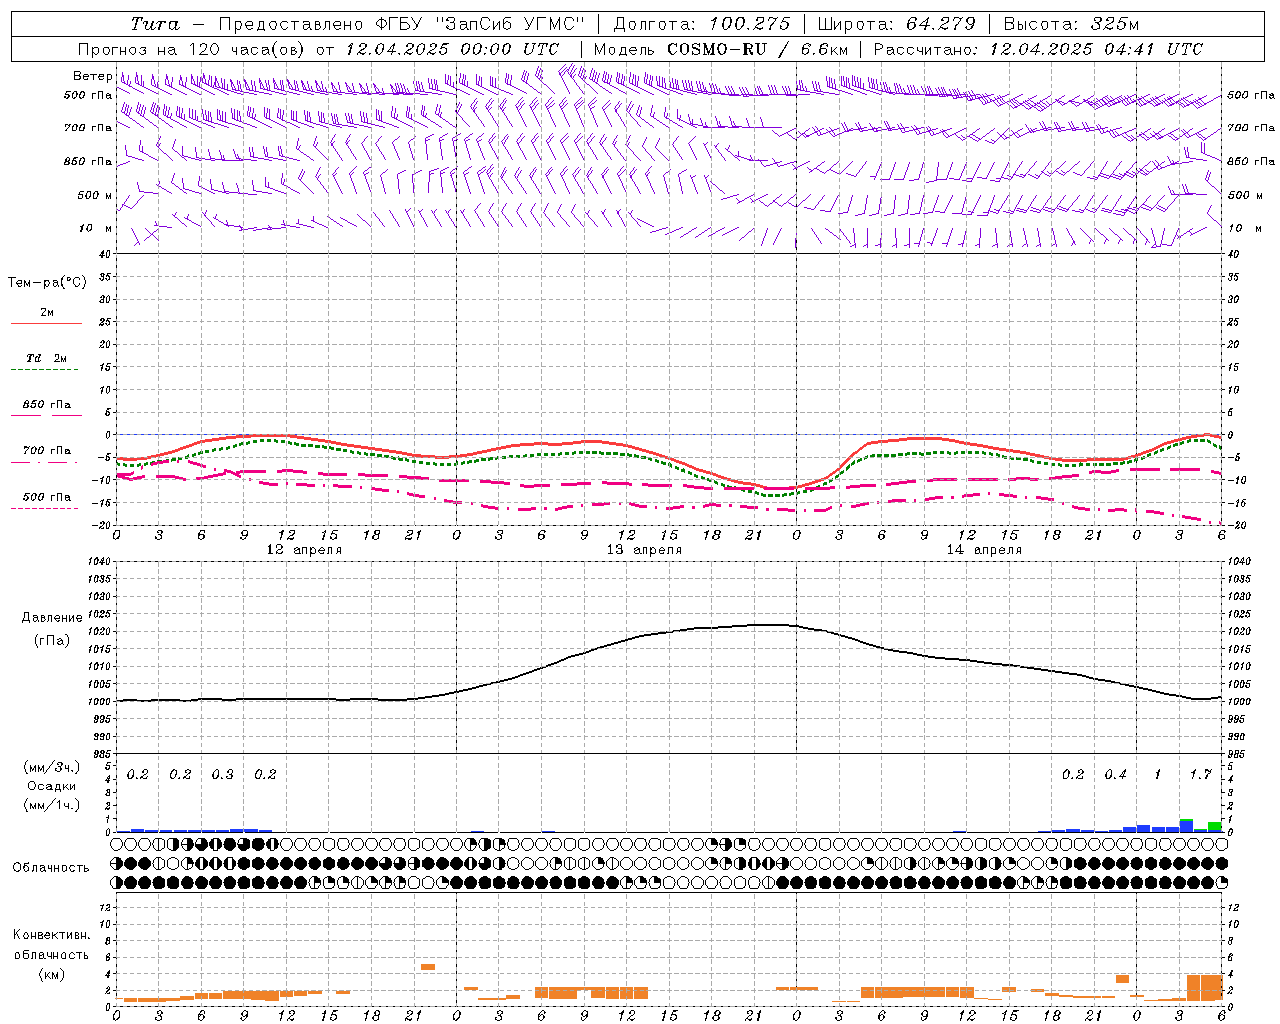Click the "(мм/3ч.)" precipitation unit label
This screenshot has height=1024, width=1280.
52,767
